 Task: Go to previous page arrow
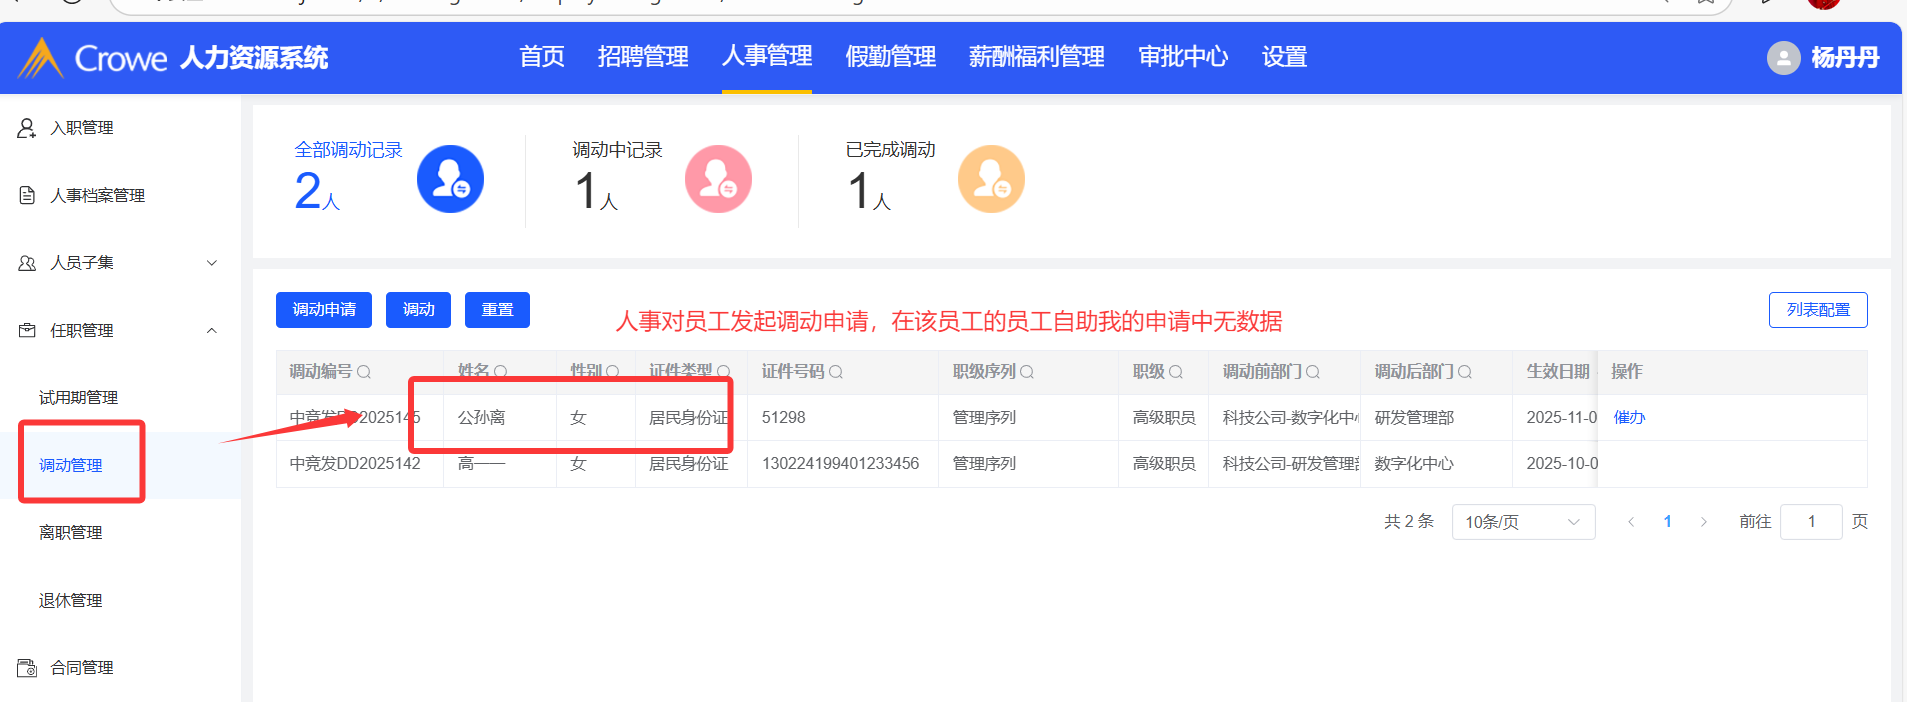point(1631,522)
